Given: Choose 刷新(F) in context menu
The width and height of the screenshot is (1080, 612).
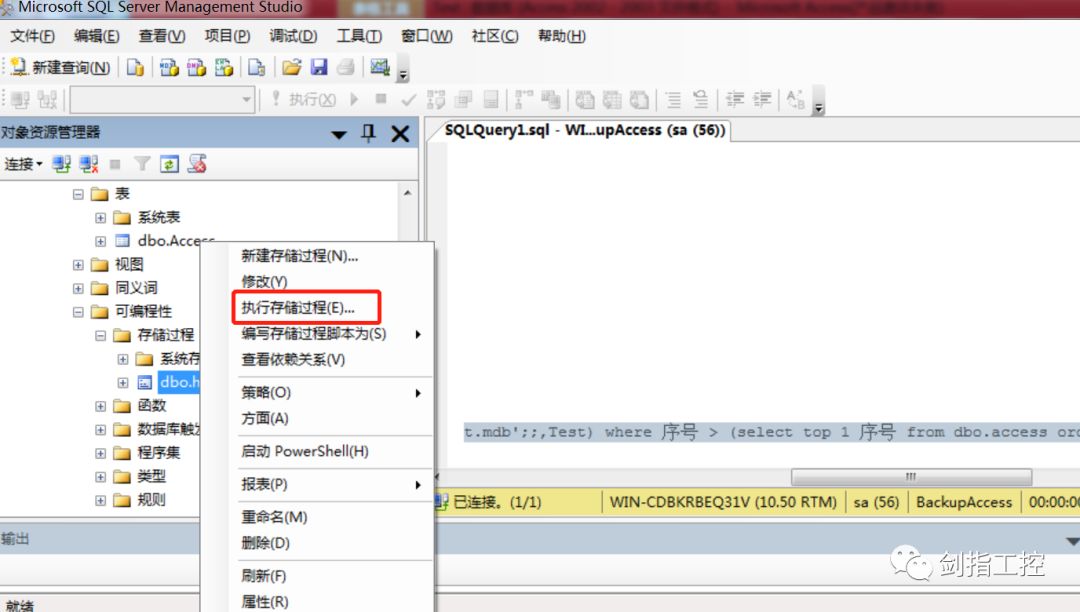Looking at the screenshot, I should [331, 576].
